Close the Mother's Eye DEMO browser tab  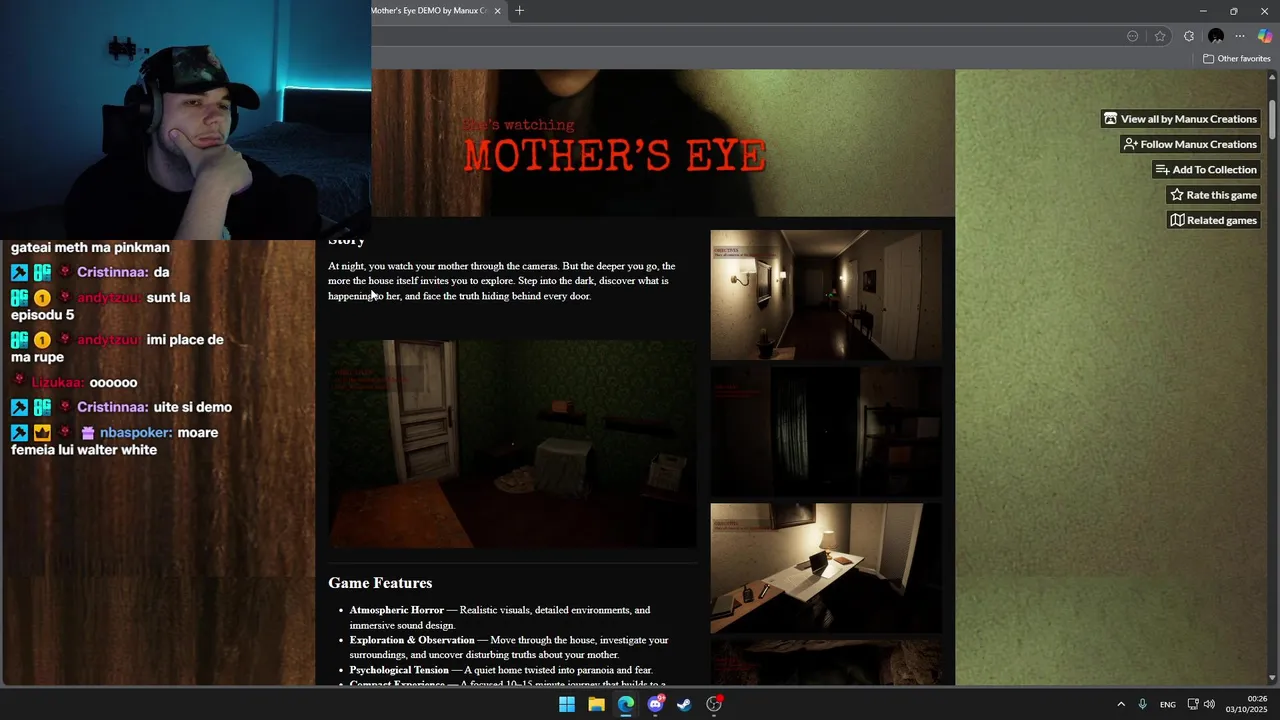click(498, 11)
